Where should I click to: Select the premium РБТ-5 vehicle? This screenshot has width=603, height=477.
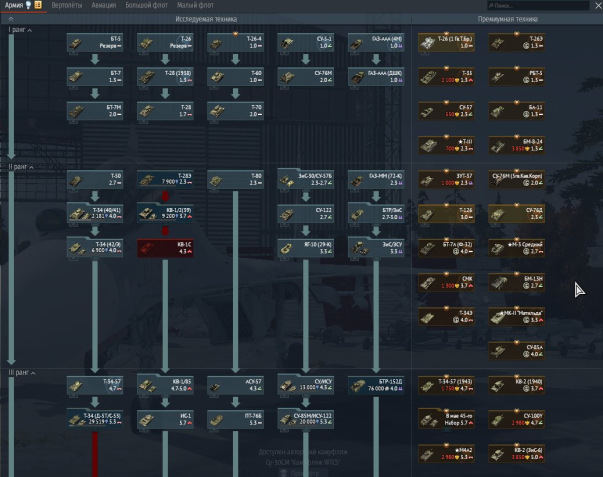click(x=516, y=76)
